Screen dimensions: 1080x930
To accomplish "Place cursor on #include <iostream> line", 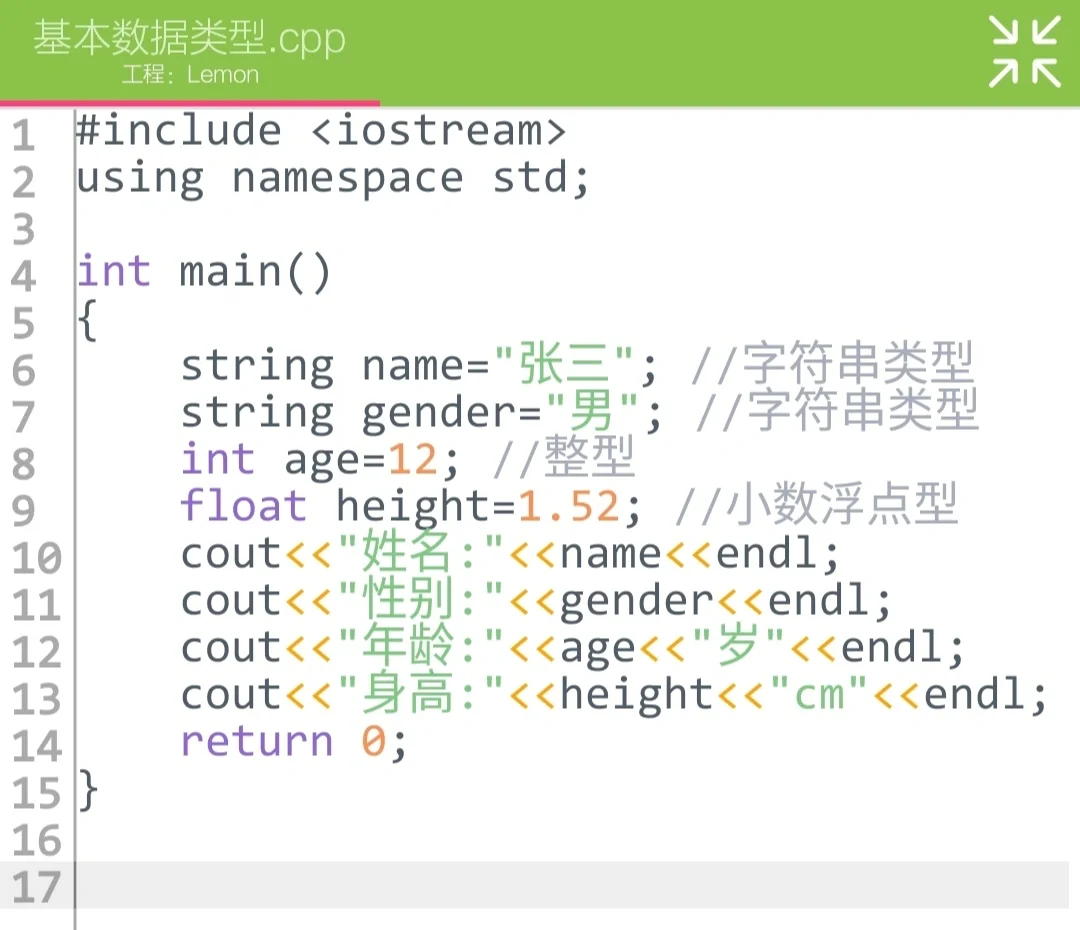I will 320,130.
